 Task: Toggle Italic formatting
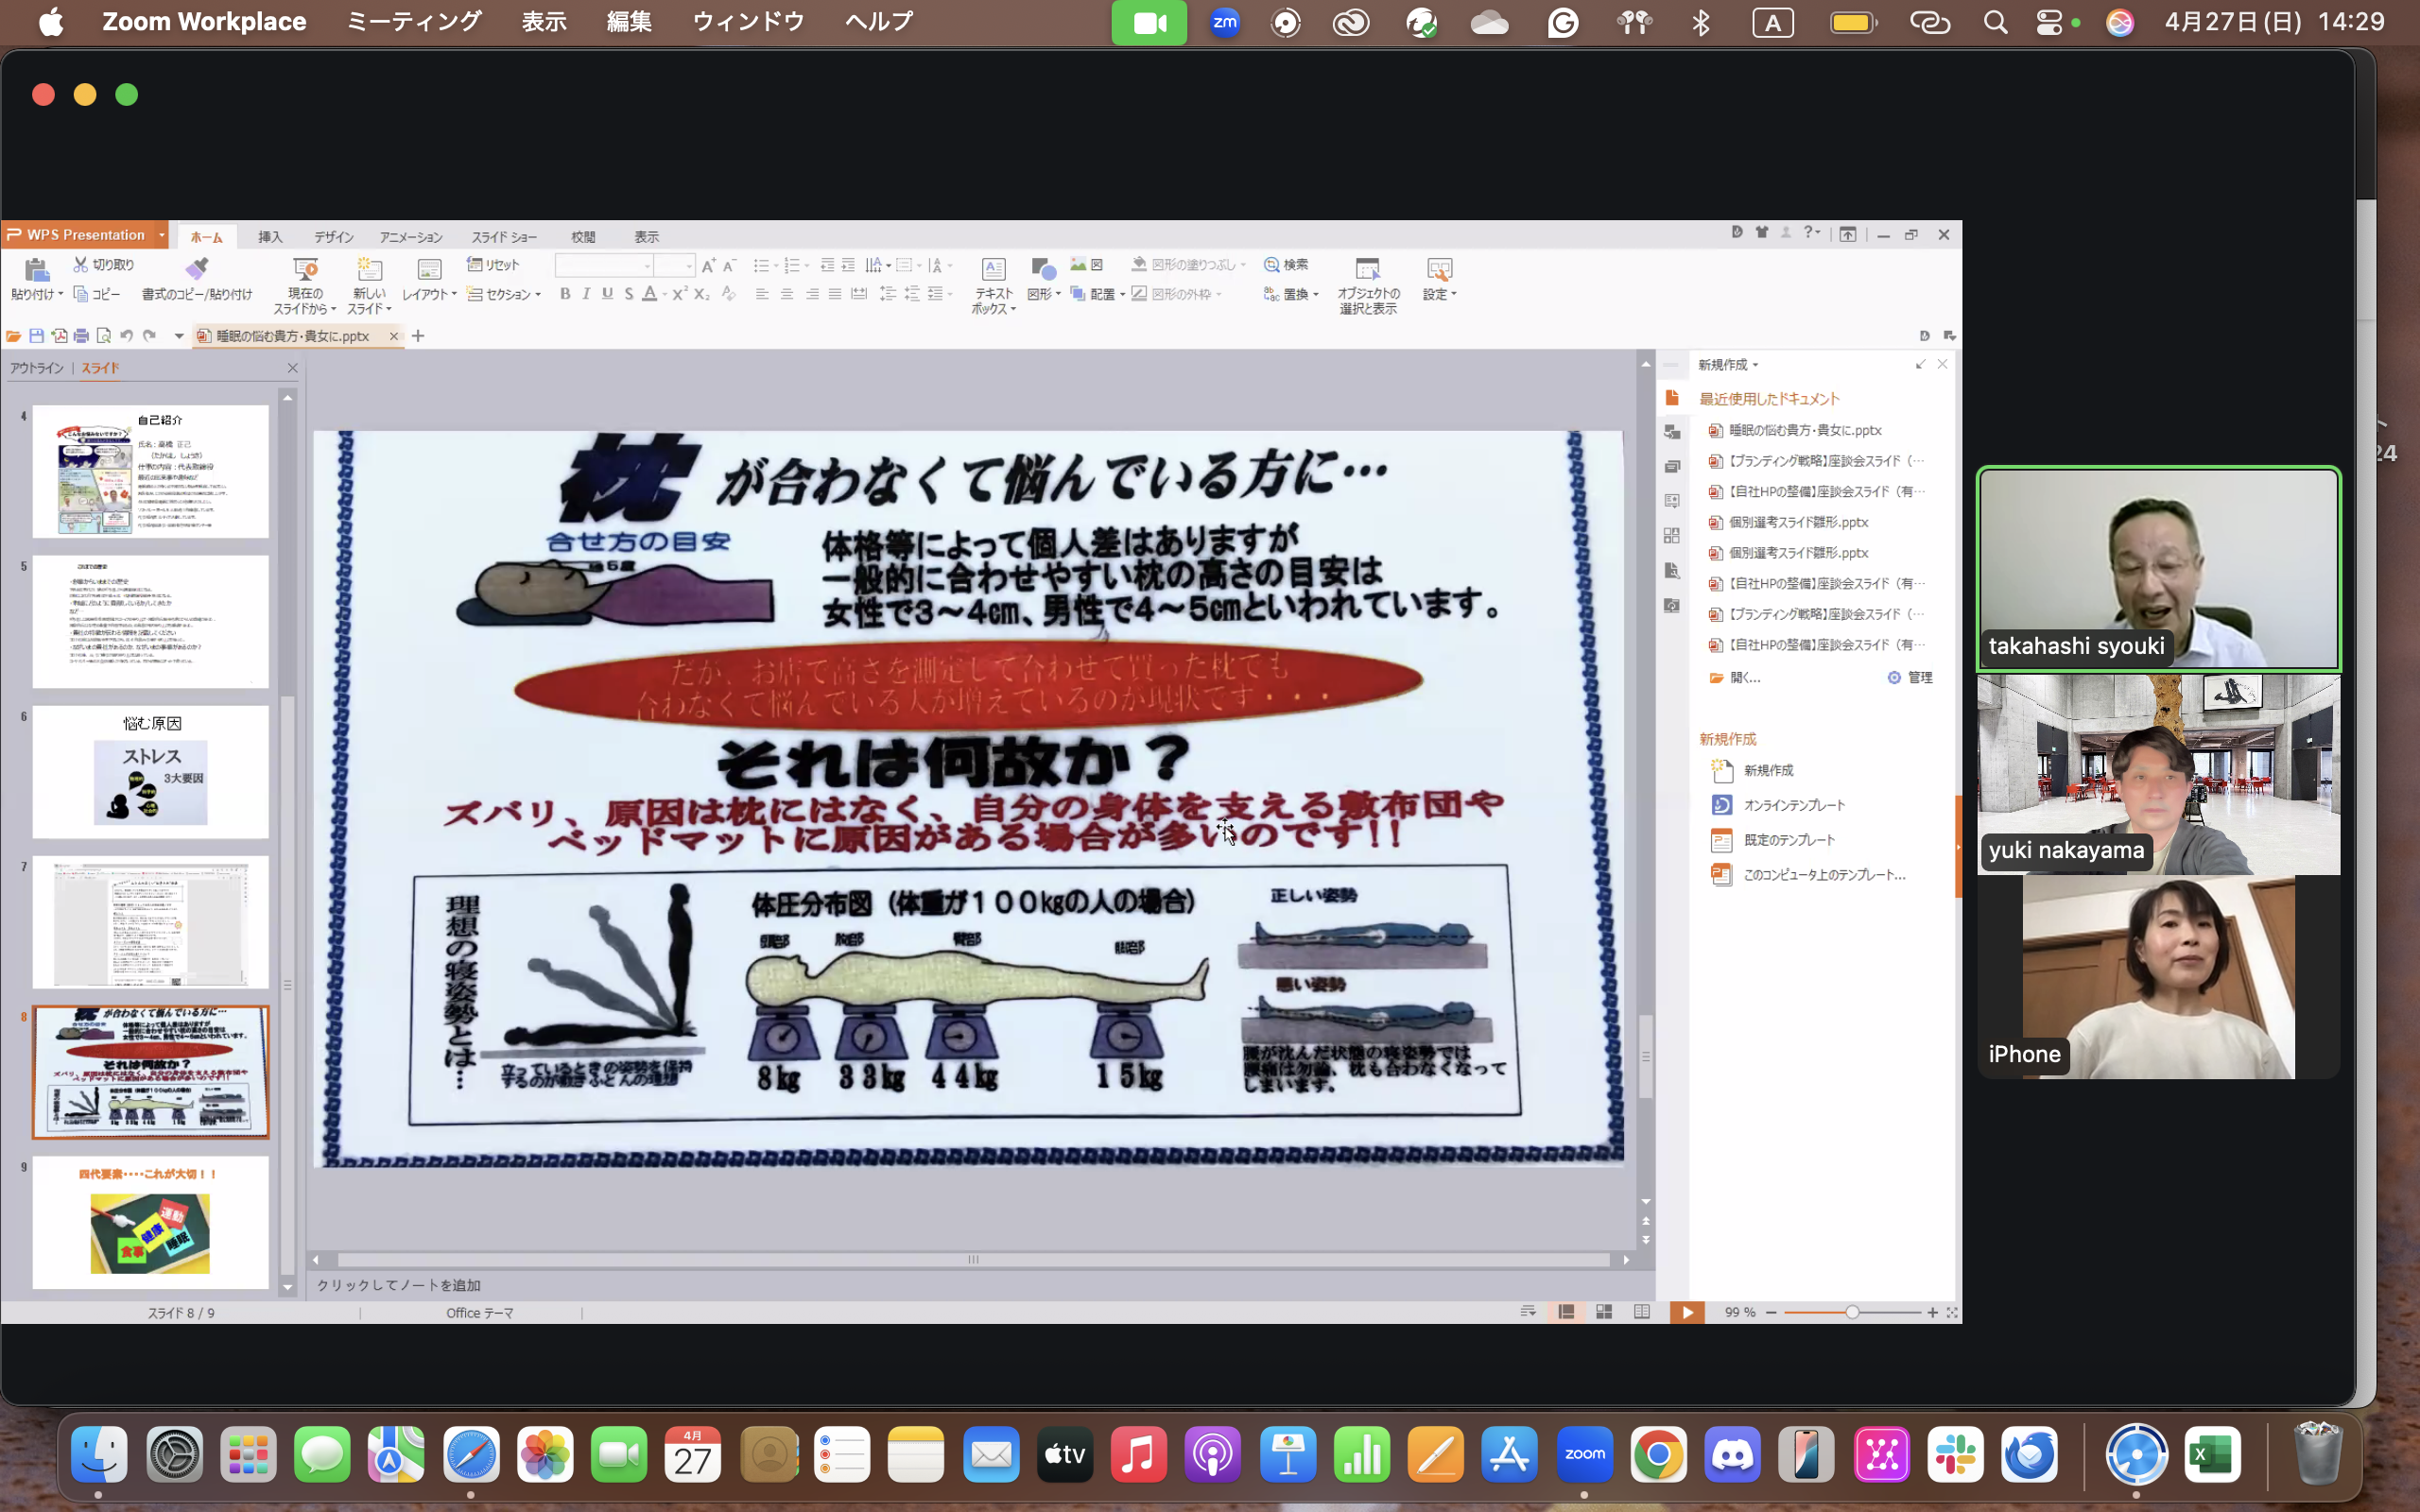(586, 294)
